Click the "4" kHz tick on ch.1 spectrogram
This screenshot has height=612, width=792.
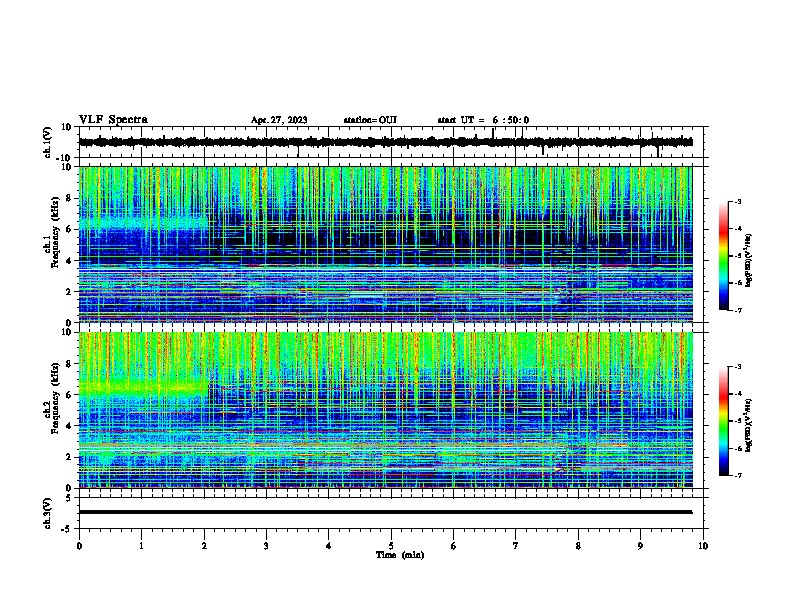tap(70, 261)
